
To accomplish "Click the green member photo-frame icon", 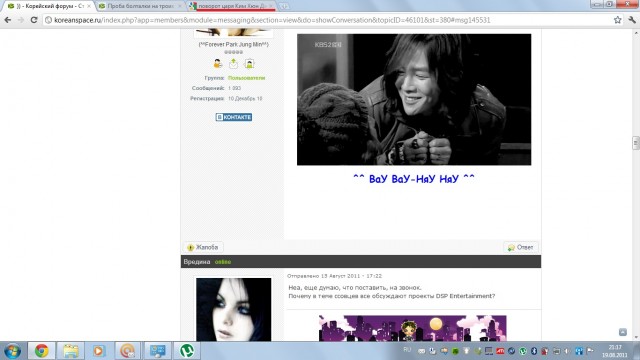I will click(x=249, y=64).
